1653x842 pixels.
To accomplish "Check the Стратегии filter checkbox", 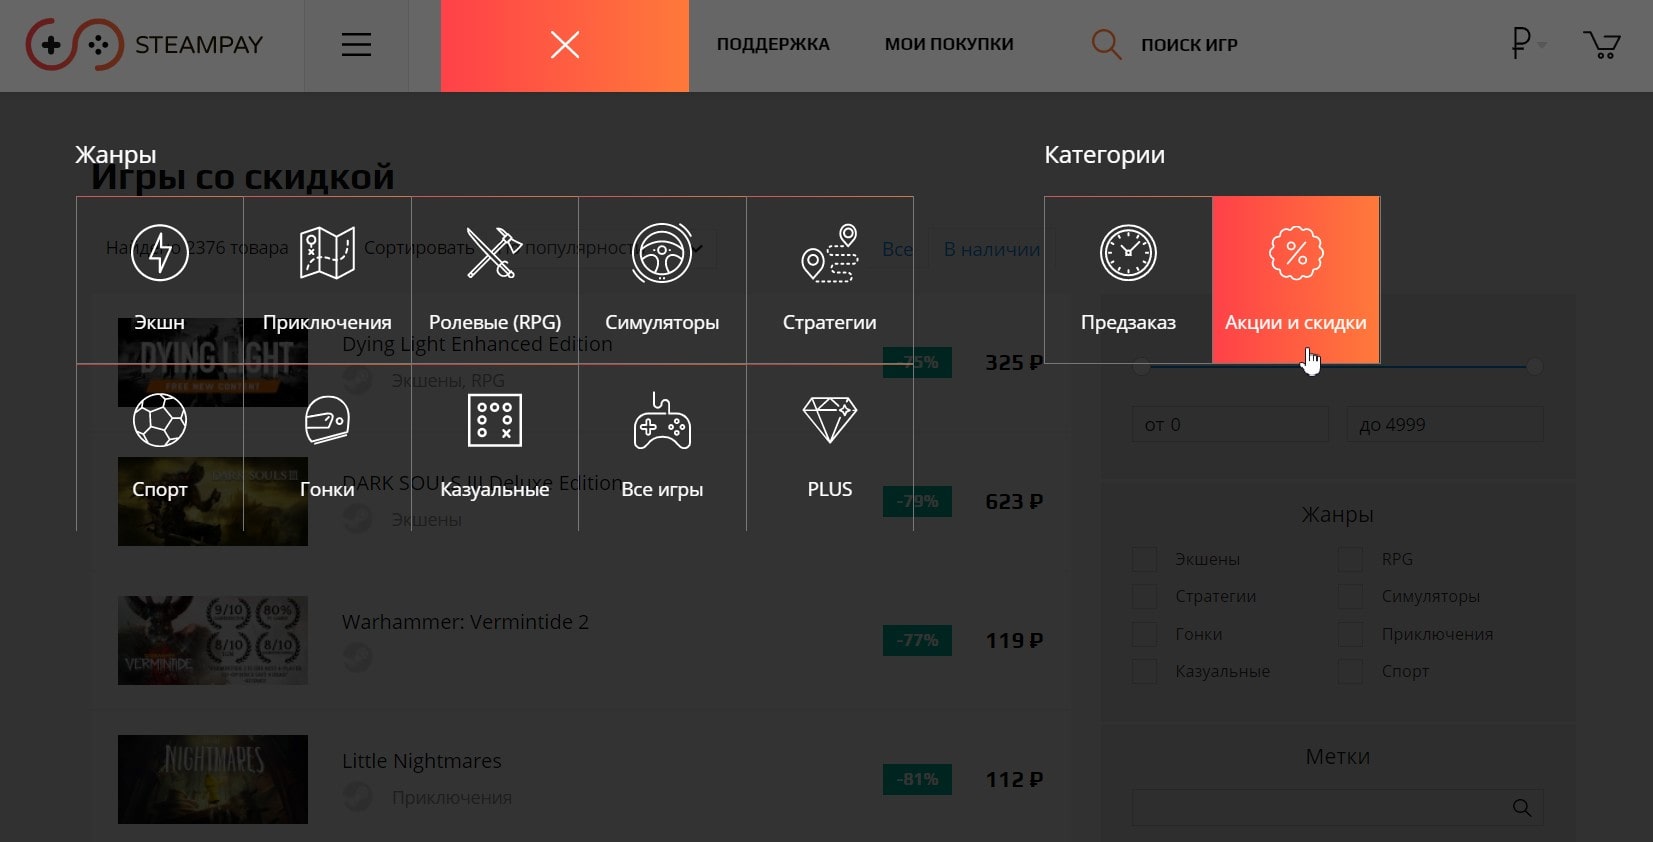I will [1144, 597].
